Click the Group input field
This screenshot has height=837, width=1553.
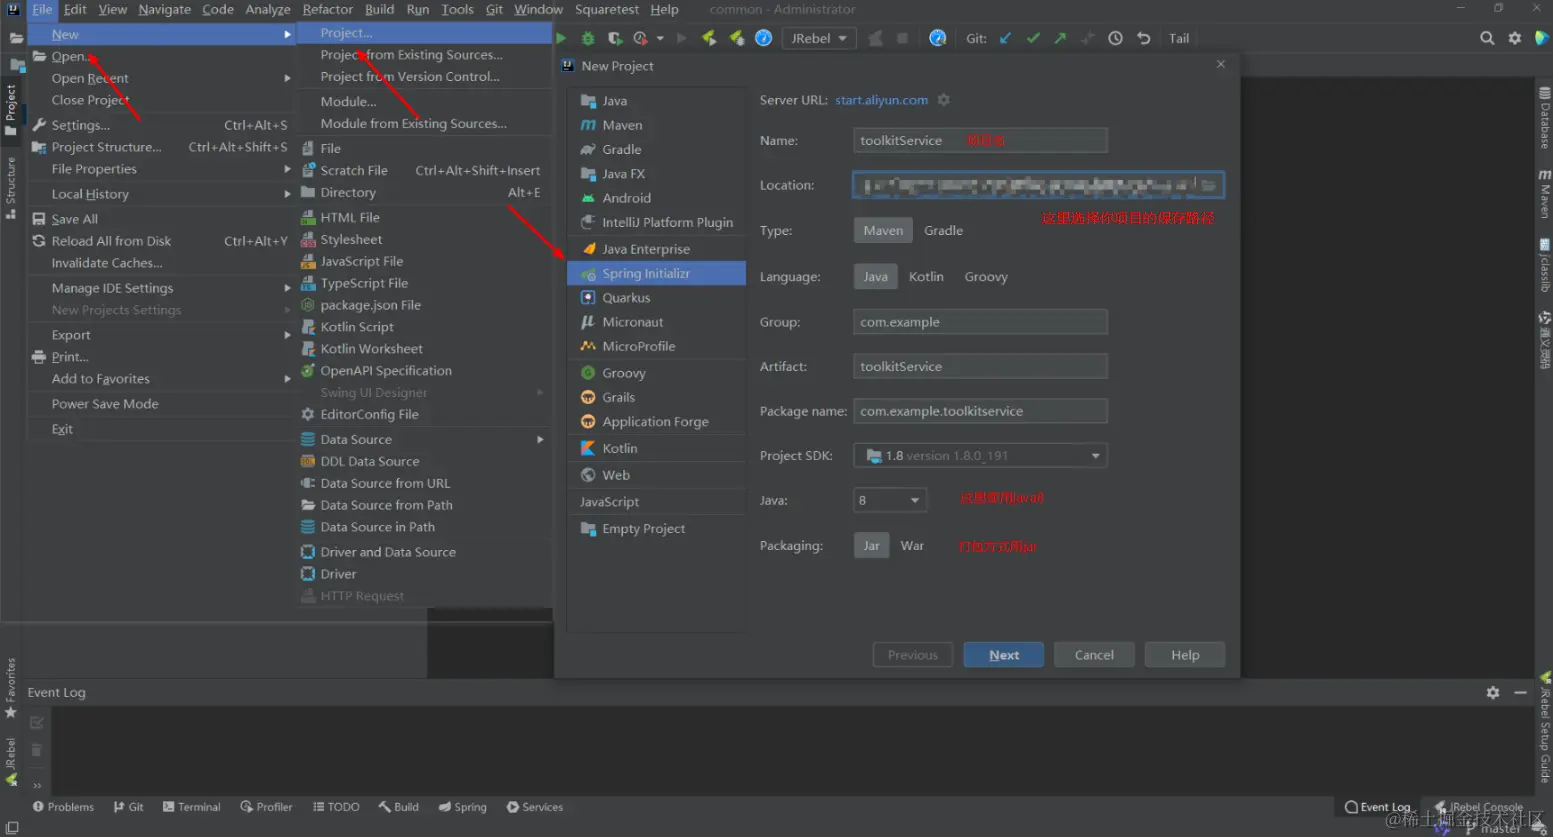coord(980,322)
